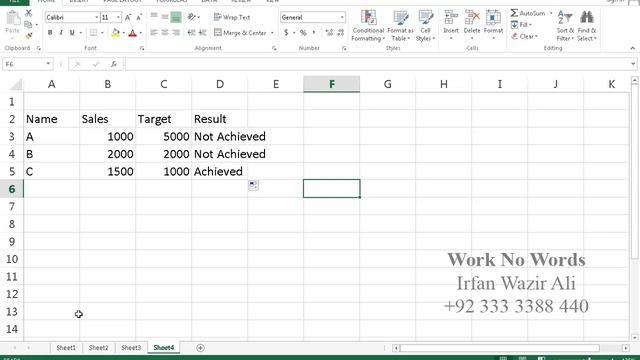Select row 6 header
The width and height of the screenshot is (640, 360).
pos(12,189)
